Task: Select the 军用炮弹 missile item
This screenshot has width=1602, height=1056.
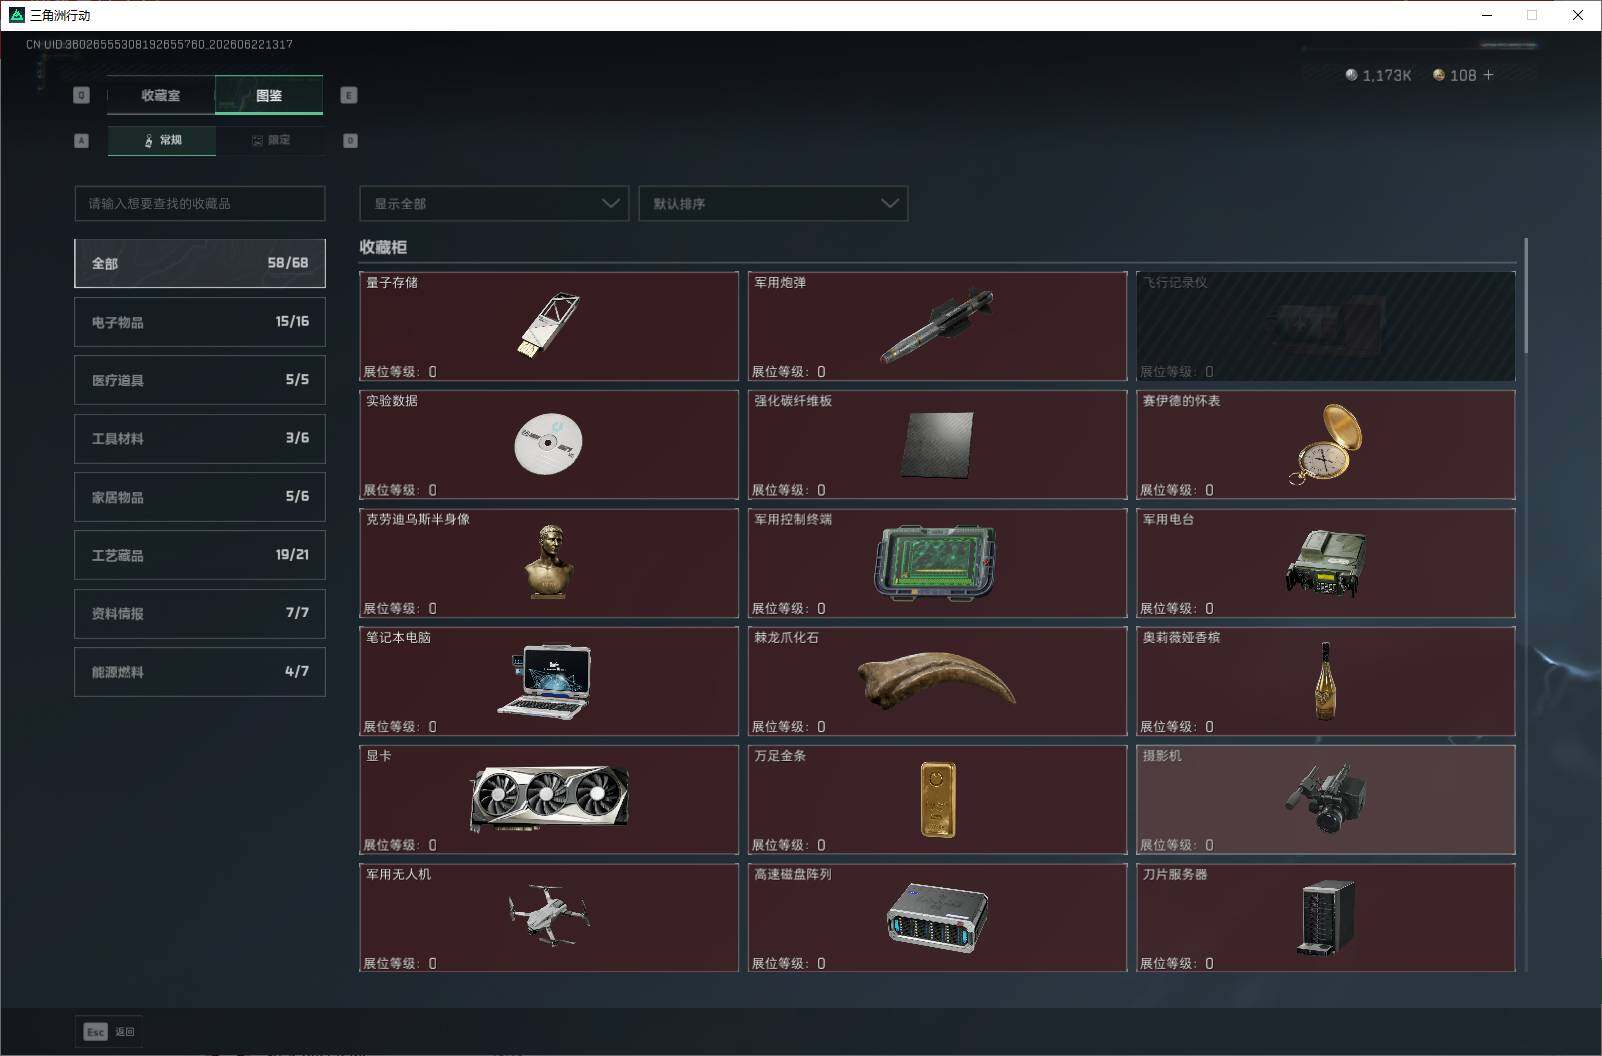Action: 937,326
